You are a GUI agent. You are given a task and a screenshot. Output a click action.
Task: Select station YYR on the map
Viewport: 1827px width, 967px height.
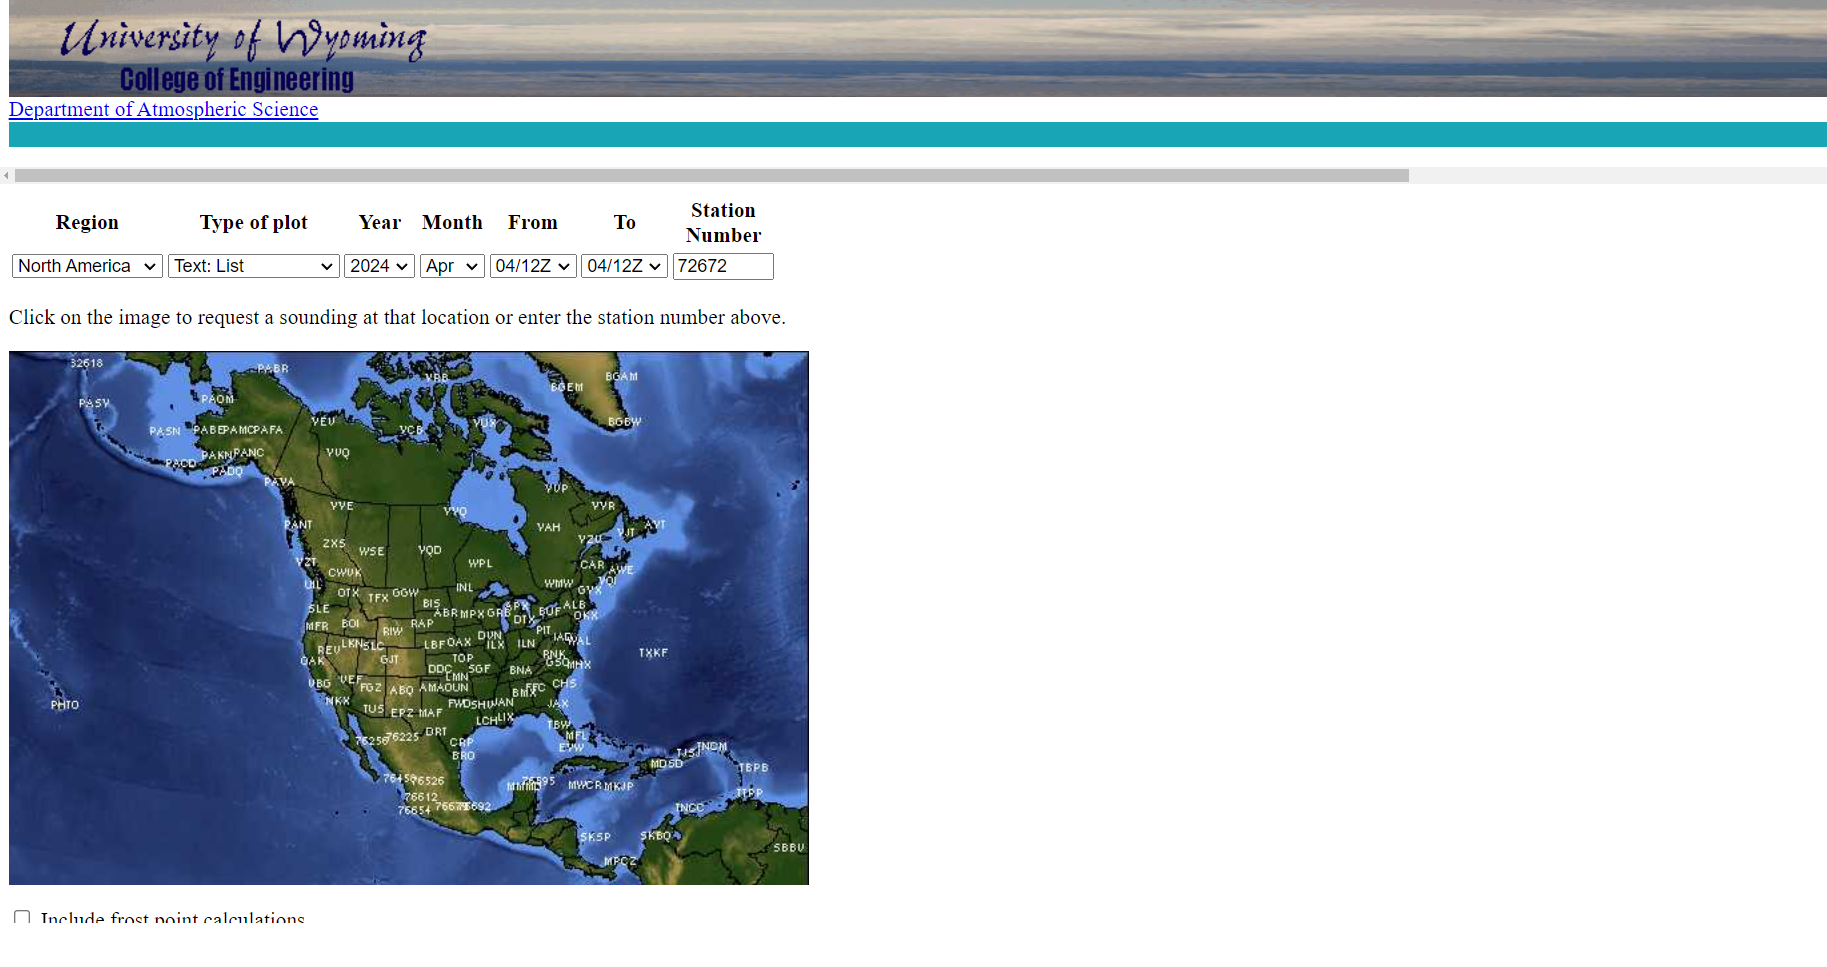click(603, 506)
